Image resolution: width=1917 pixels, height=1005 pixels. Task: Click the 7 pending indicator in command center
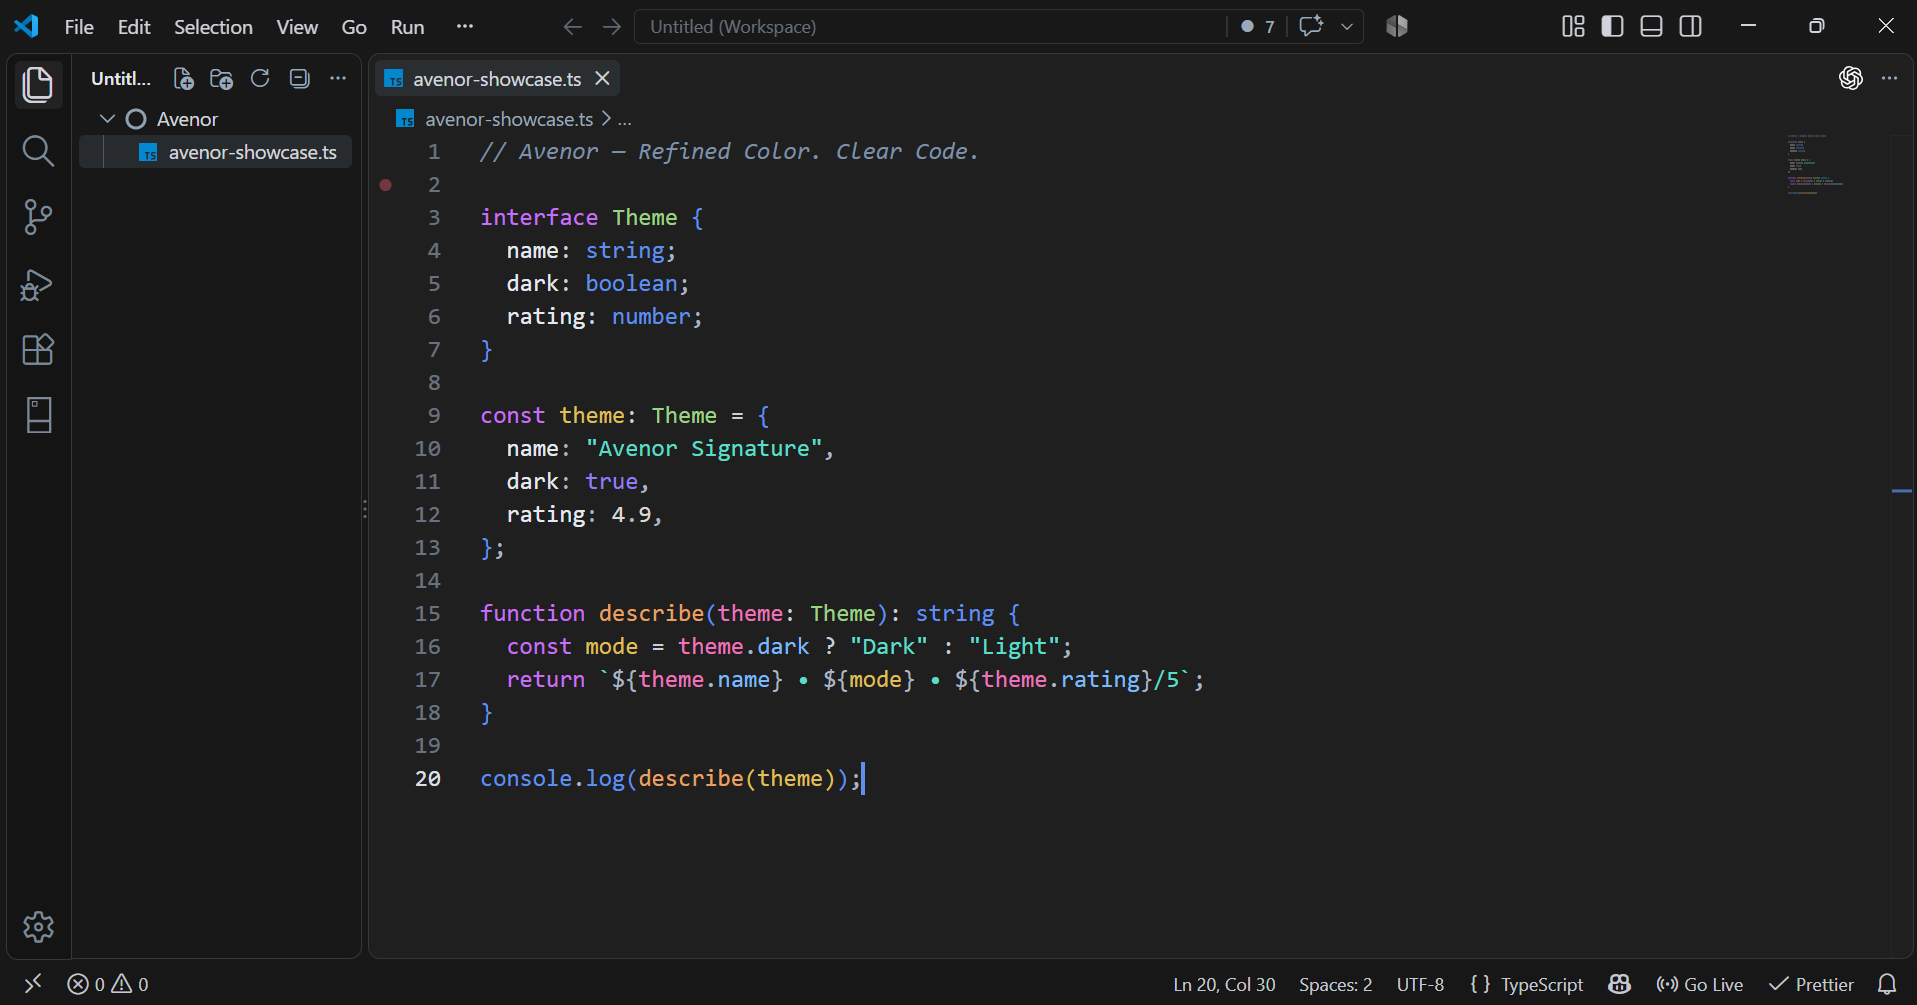1258,27
